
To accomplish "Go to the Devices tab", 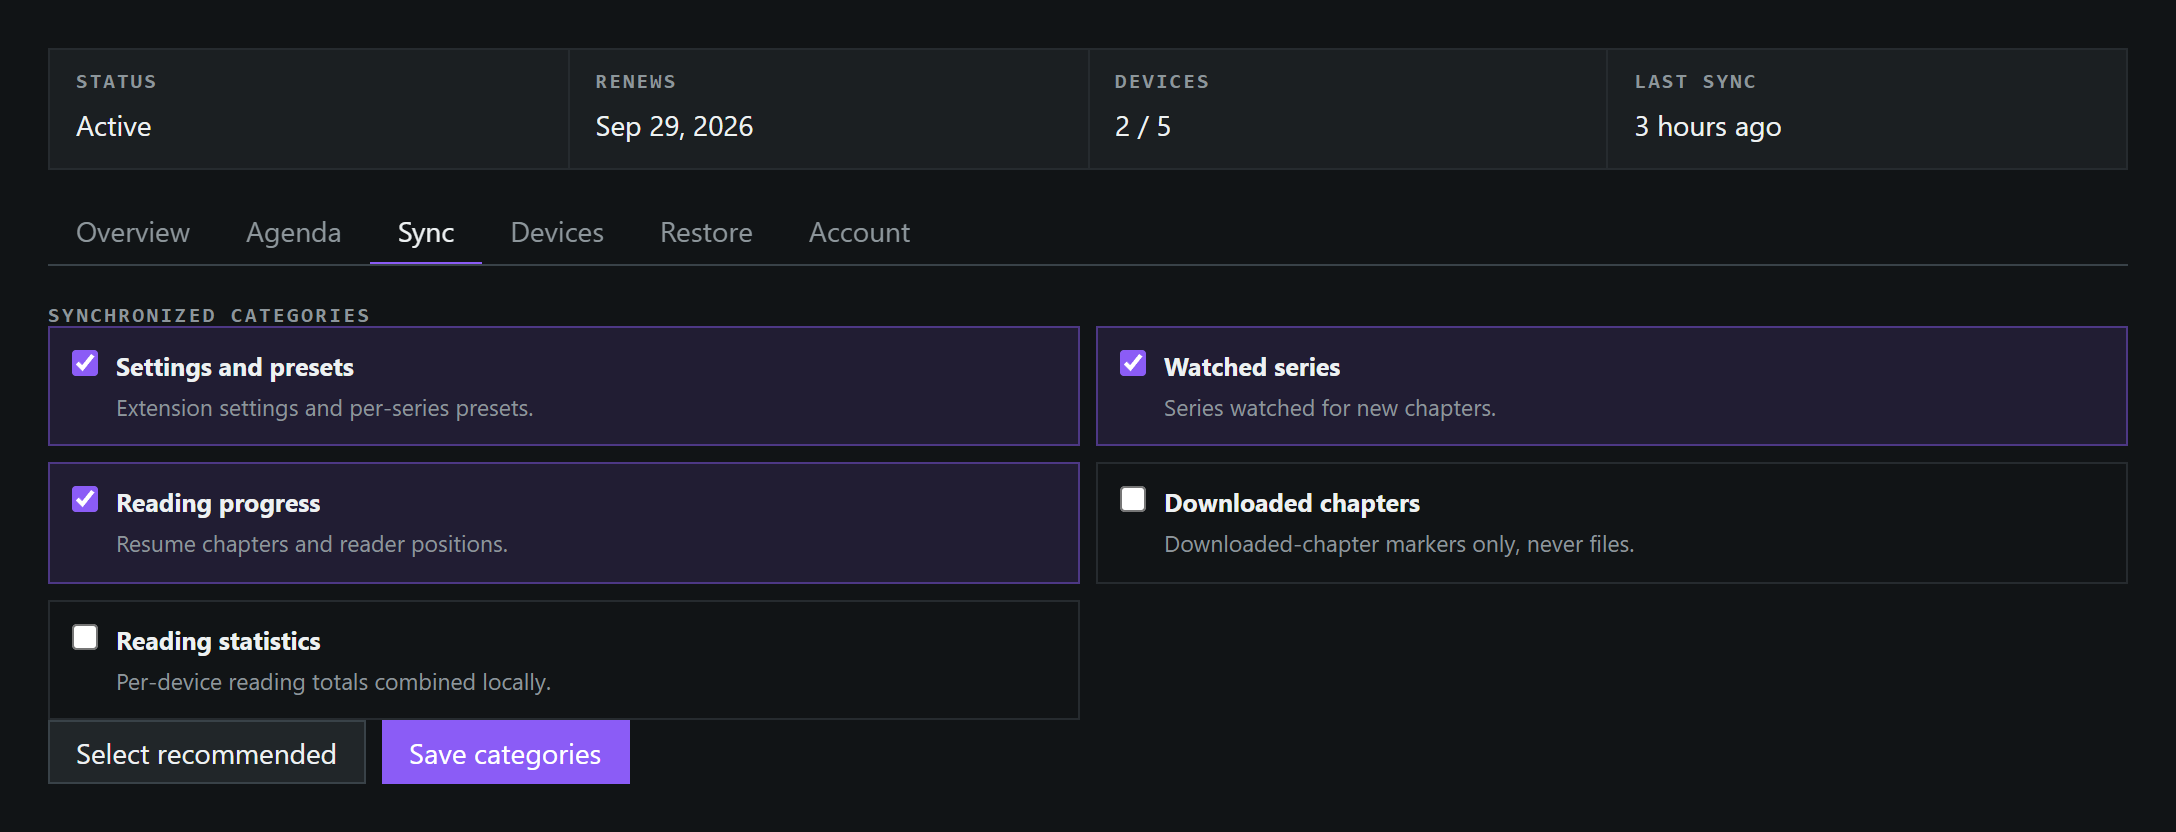I will [557, 232].
